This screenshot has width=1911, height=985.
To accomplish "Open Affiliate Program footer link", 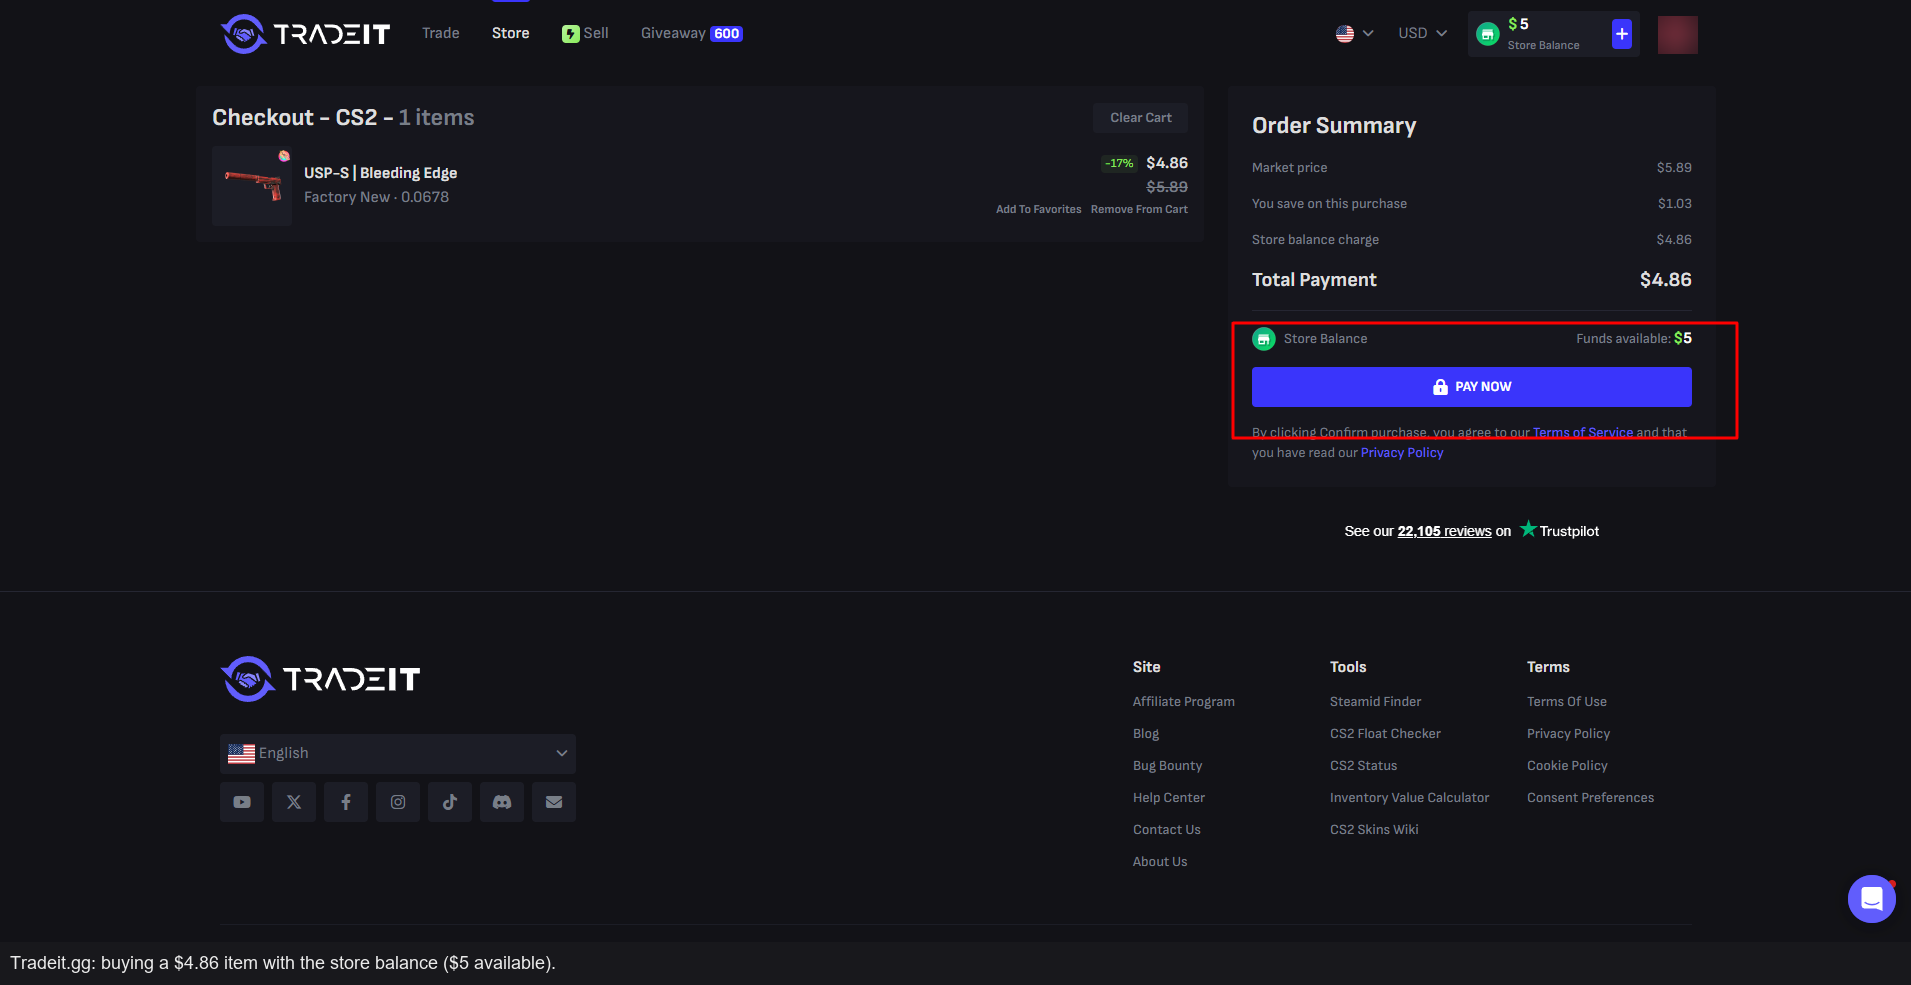I will pos(1183,702).
